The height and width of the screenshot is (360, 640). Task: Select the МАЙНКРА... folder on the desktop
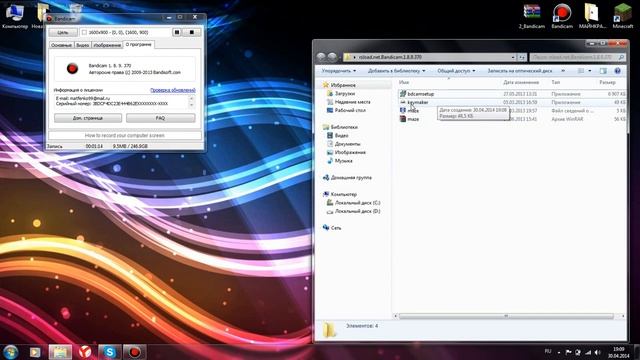pyautogui.click(x=592, y=16)
